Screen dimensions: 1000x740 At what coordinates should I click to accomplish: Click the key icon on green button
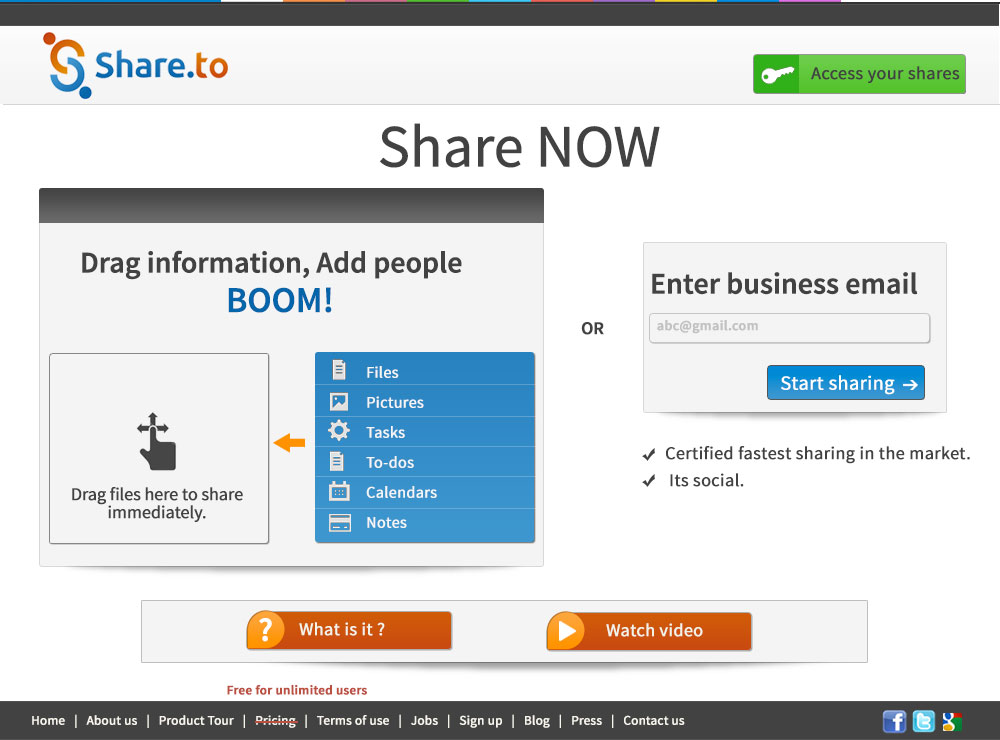click(777, 75)
